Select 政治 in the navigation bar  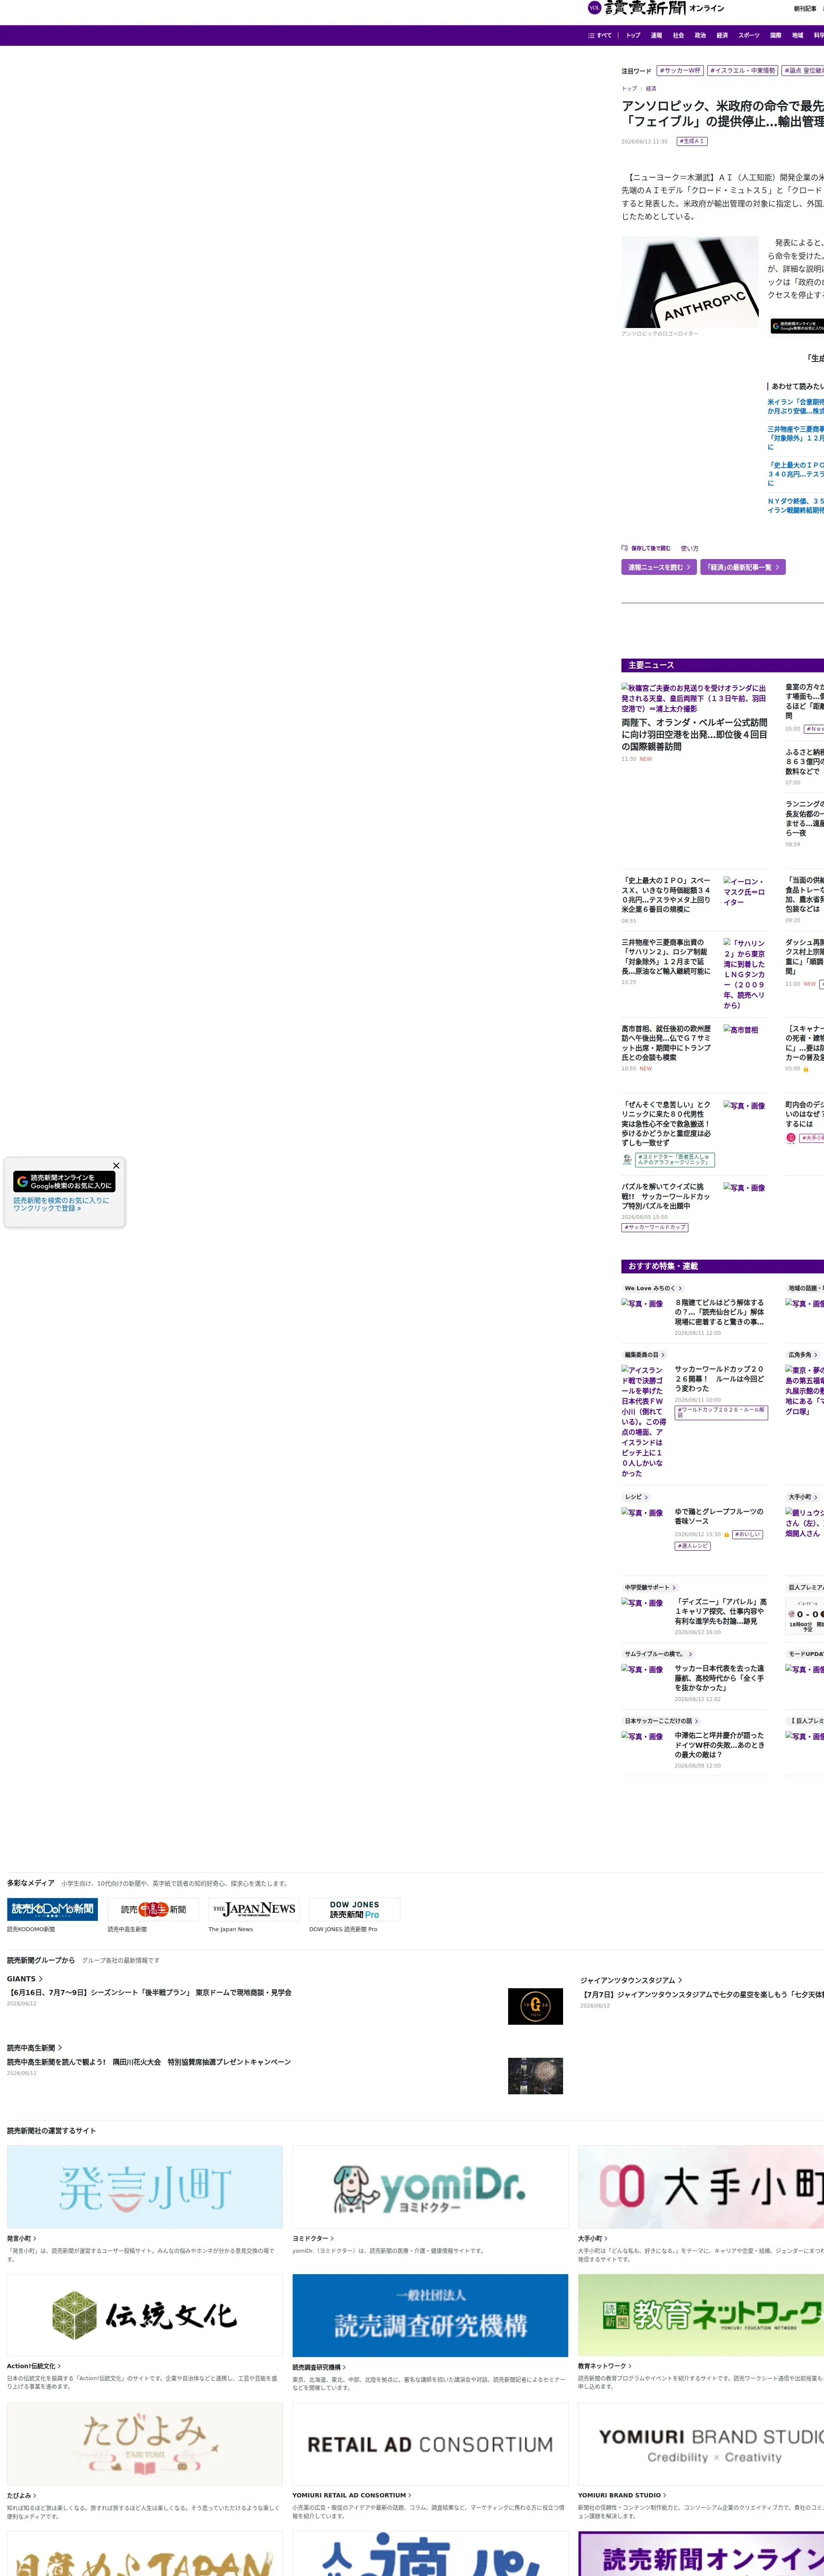pos(700,35)
